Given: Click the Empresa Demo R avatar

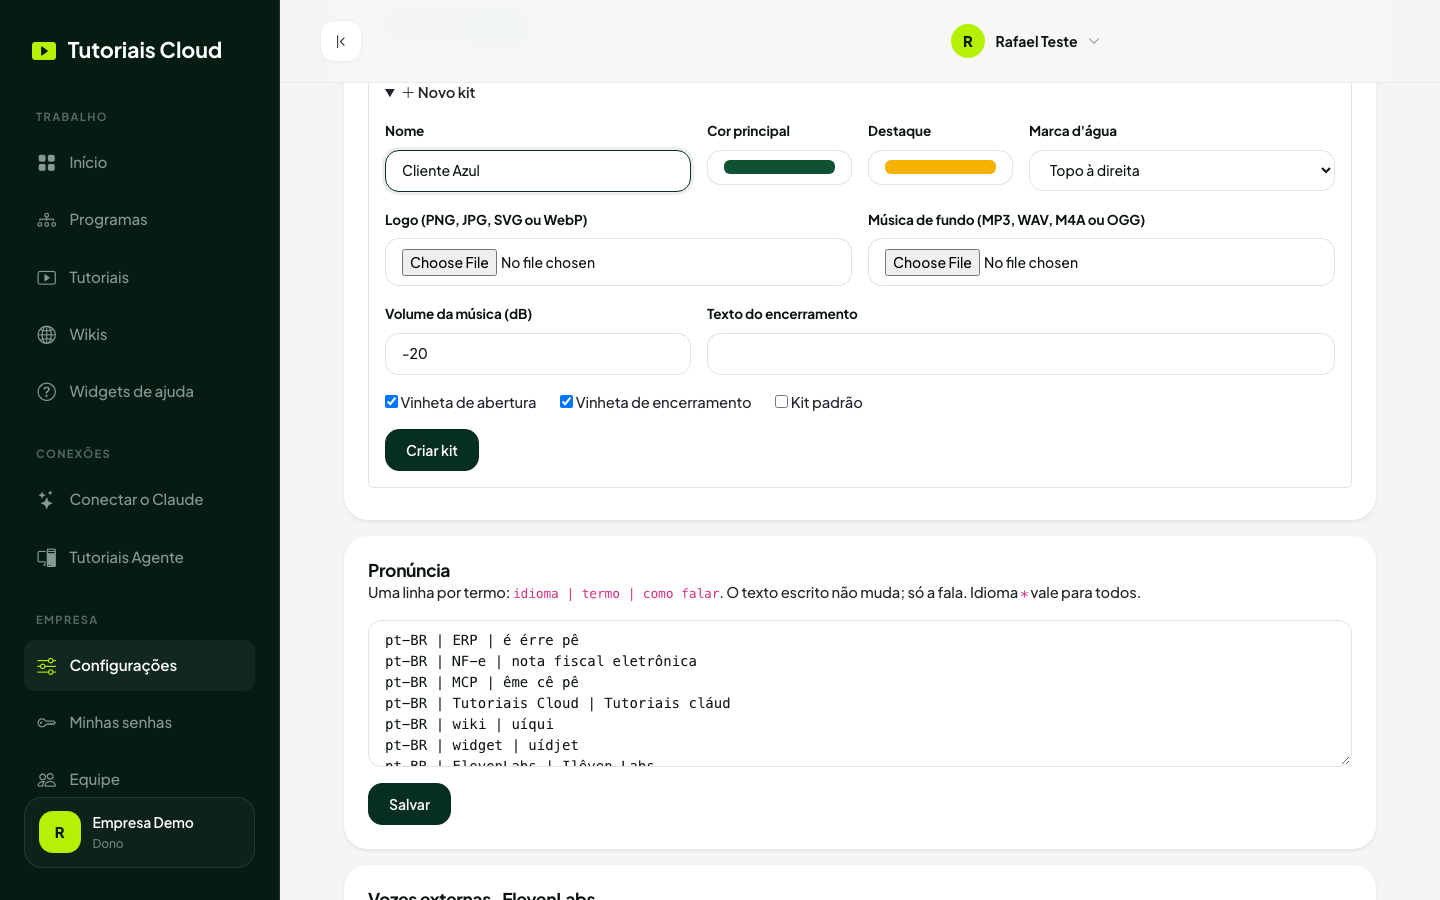Looking at the screenshot, I should pyautogui.click(x=60, y=832).
